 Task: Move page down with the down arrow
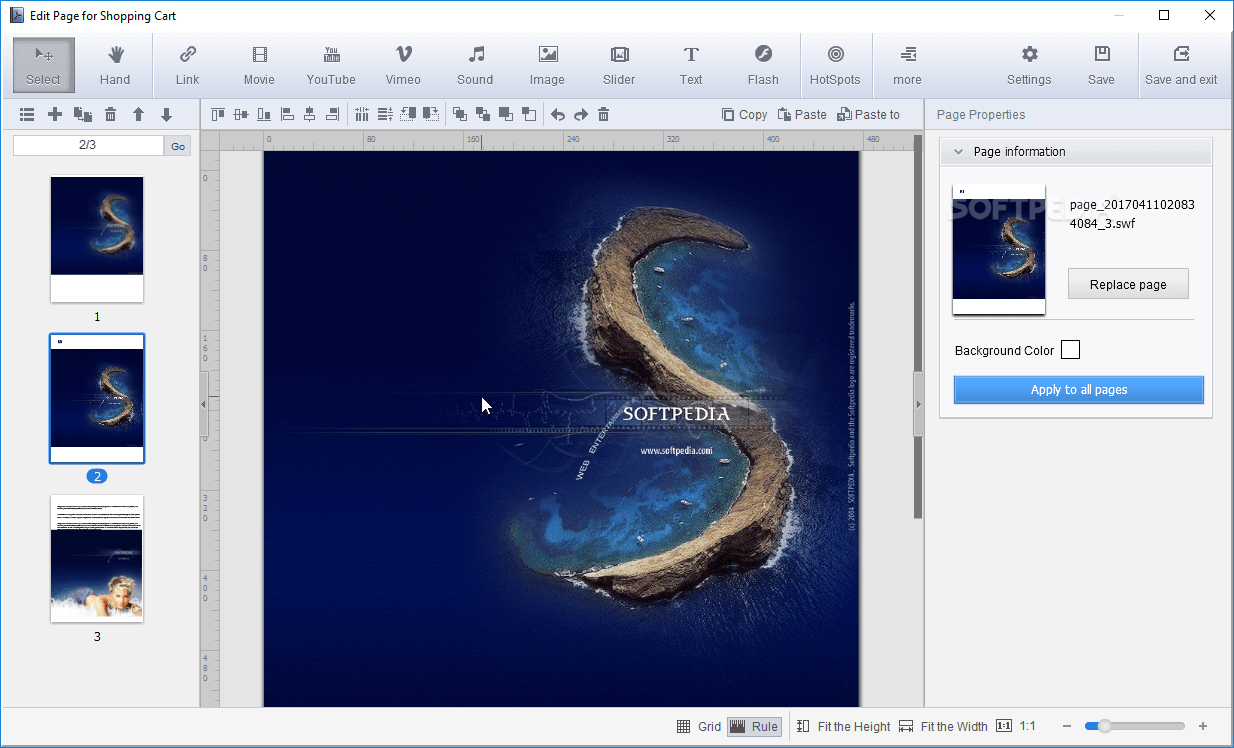point(167,115)
